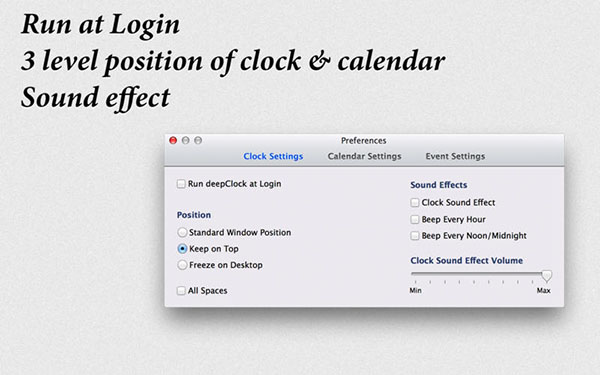
Task: Click the volume slider track near Min
Action: (x=416, y=274)
